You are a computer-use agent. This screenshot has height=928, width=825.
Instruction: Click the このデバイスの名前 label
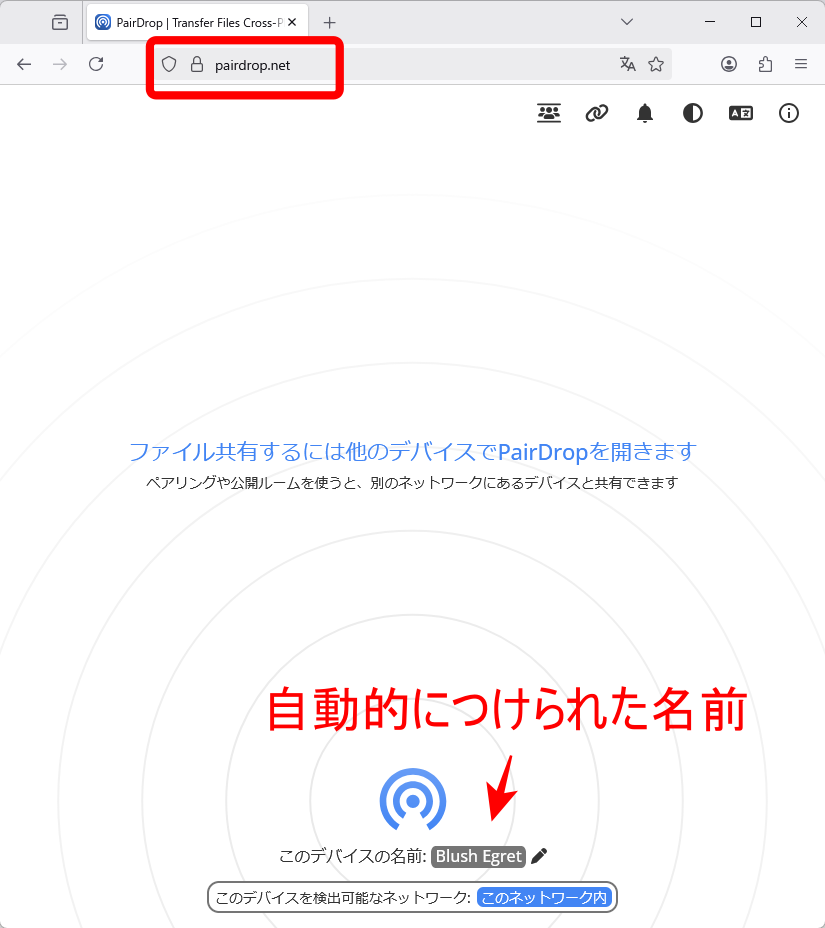353,856
